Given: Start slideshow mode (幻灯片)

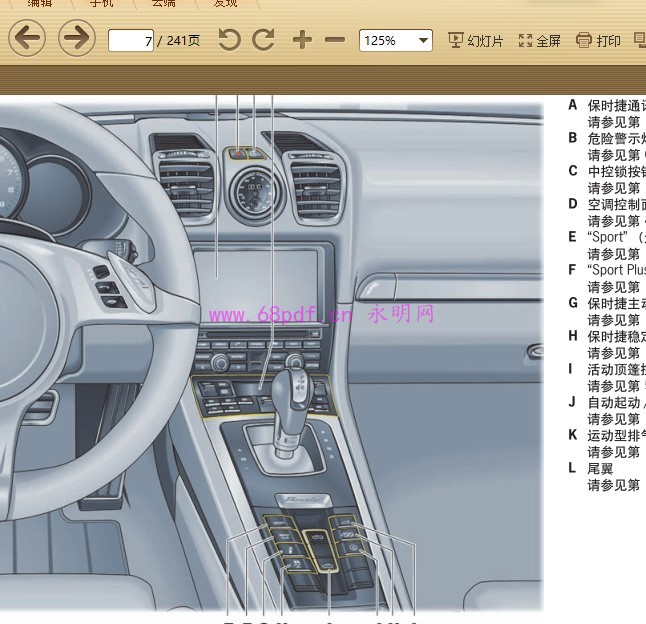Looking at the screenshot, I should [x=476, y=40].
